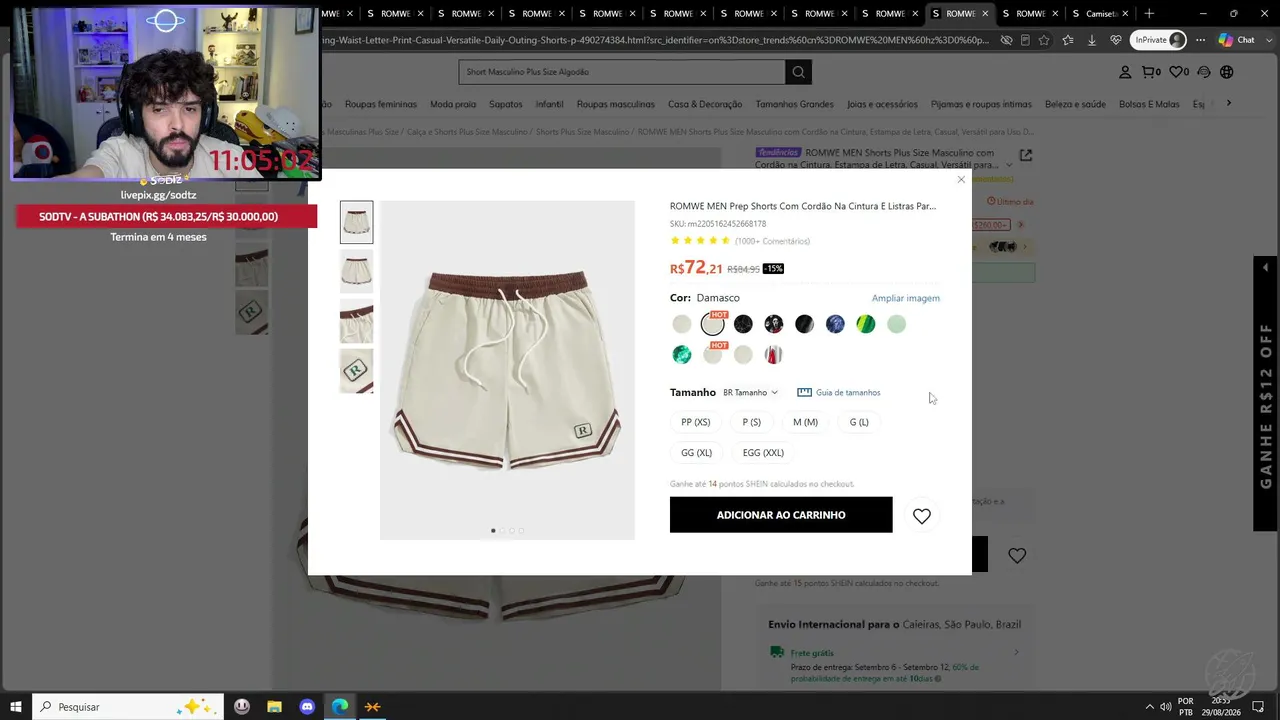Open the Guia de tamanhos link

[x=848, y=393]
